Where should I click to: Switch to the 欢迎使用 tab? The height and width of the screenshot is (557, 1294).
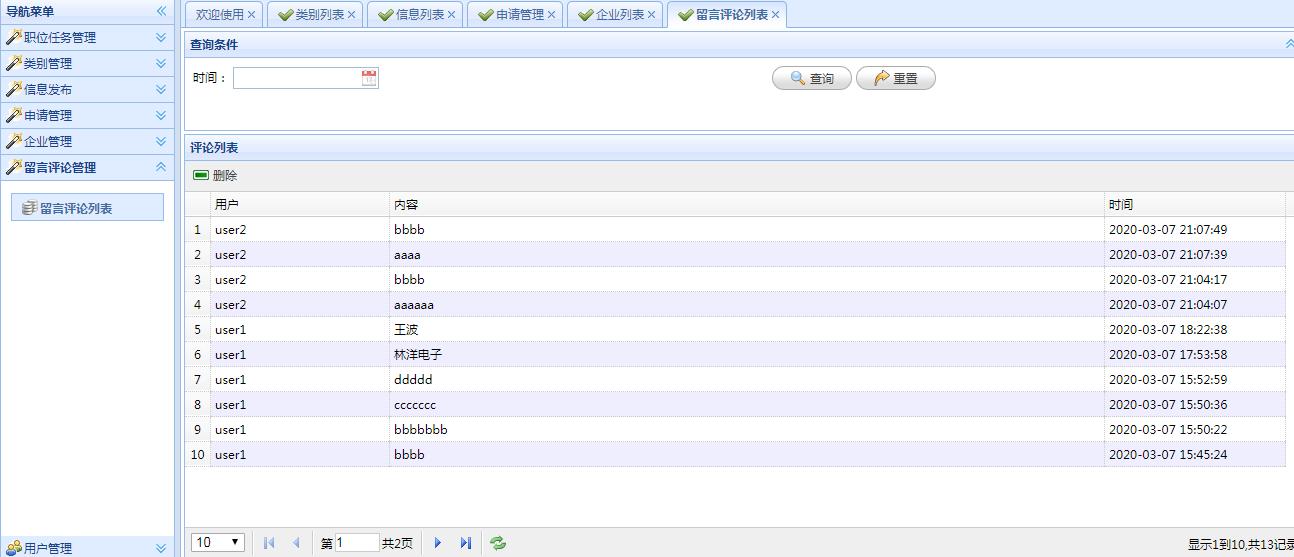220,15
